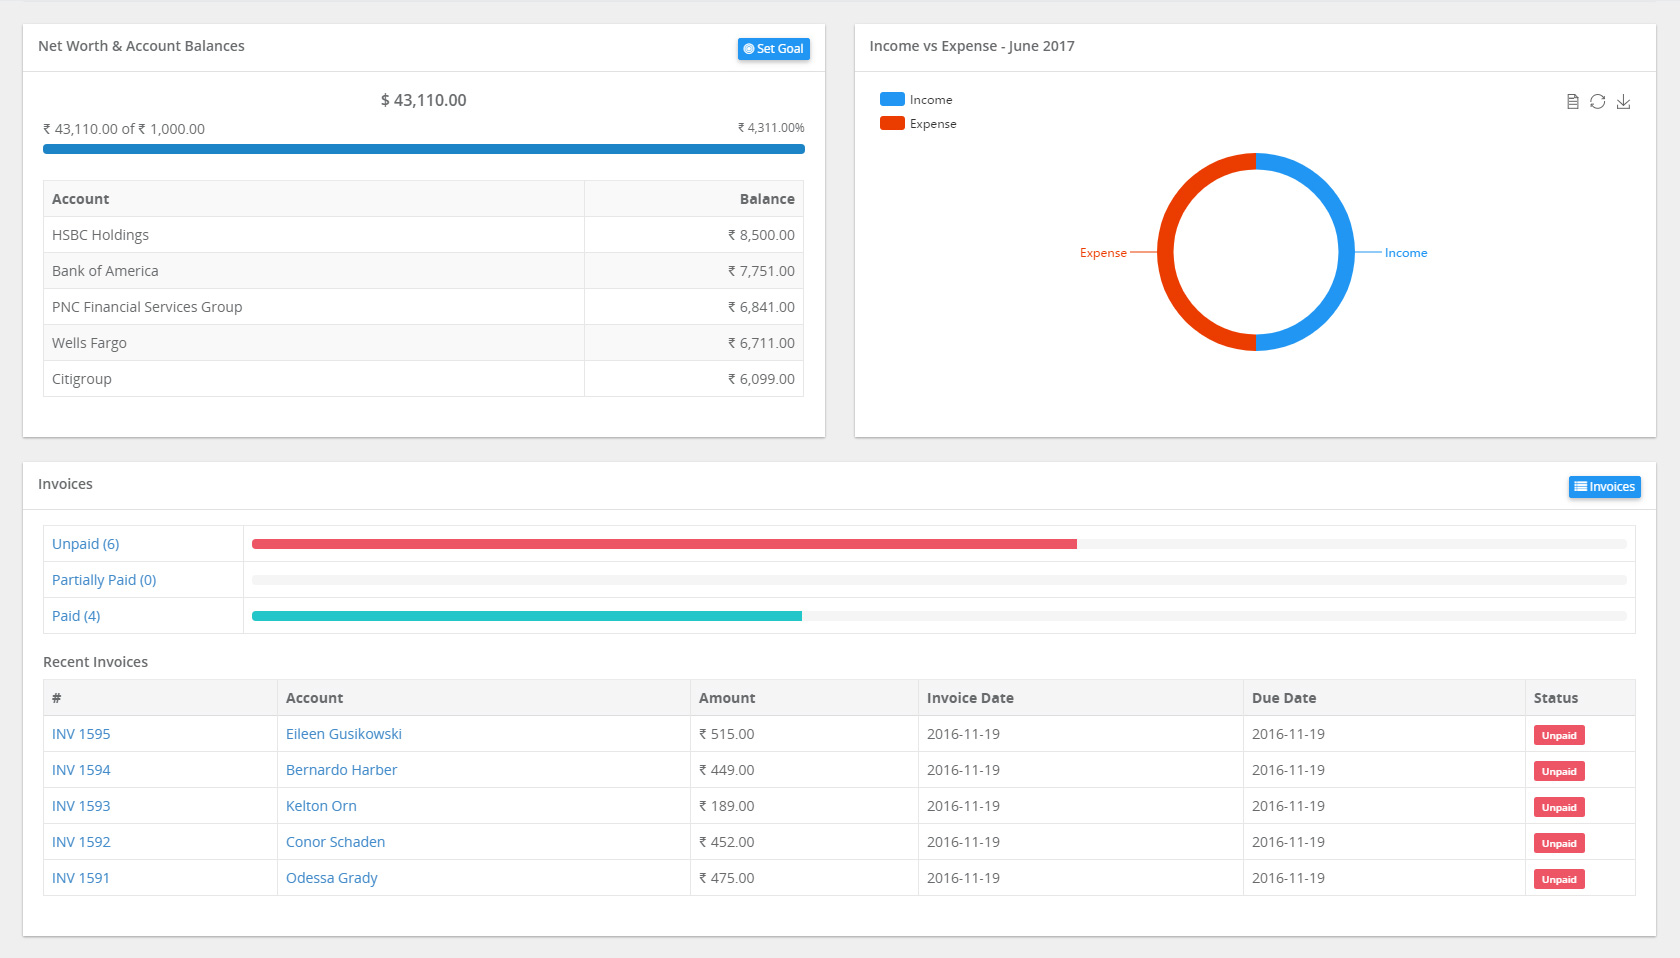Click the blue Income donut segment
The width and height of the screenshot is (1680, 958).
coord(1345,252)
